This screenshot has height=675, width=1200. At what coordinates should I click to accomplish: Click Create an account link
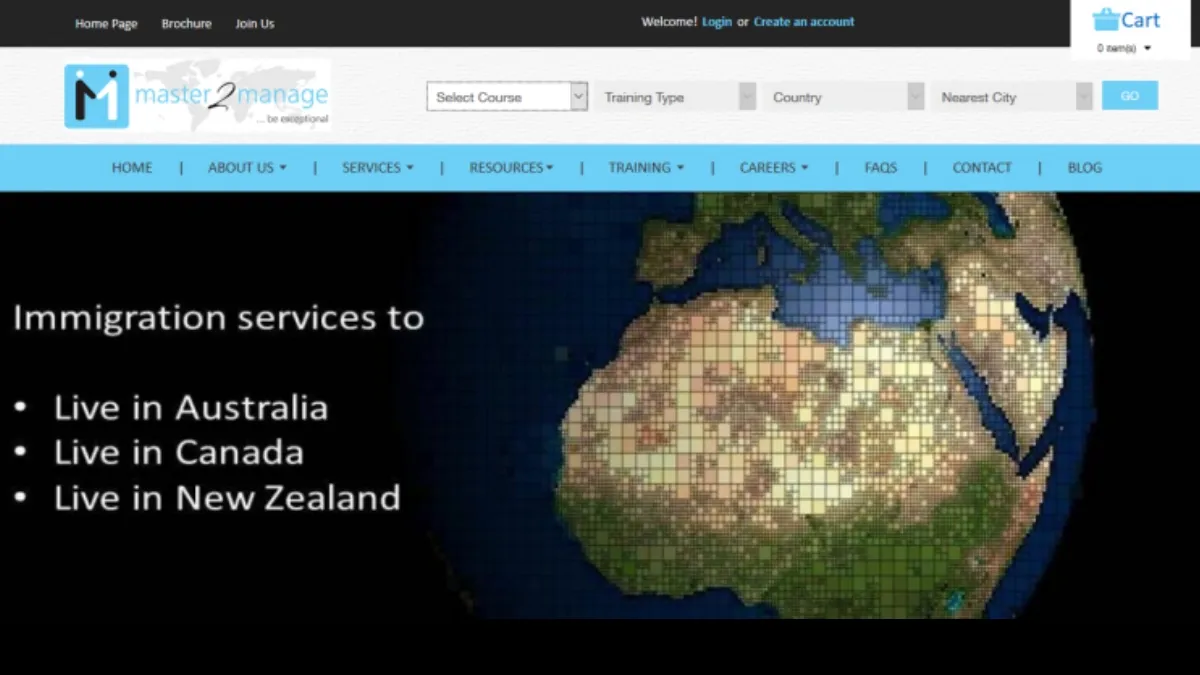point(804,22)
